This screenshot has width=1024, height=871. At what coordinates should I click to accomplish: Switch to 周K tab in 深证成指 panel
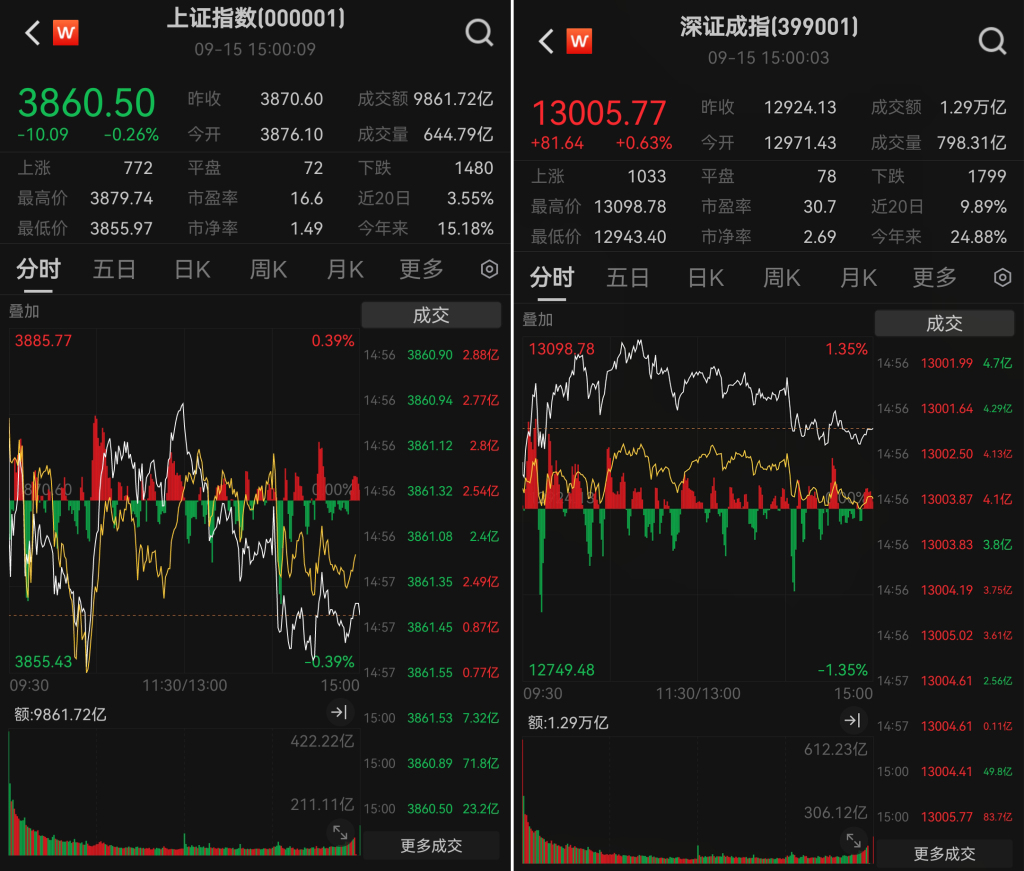coord(781,278)
